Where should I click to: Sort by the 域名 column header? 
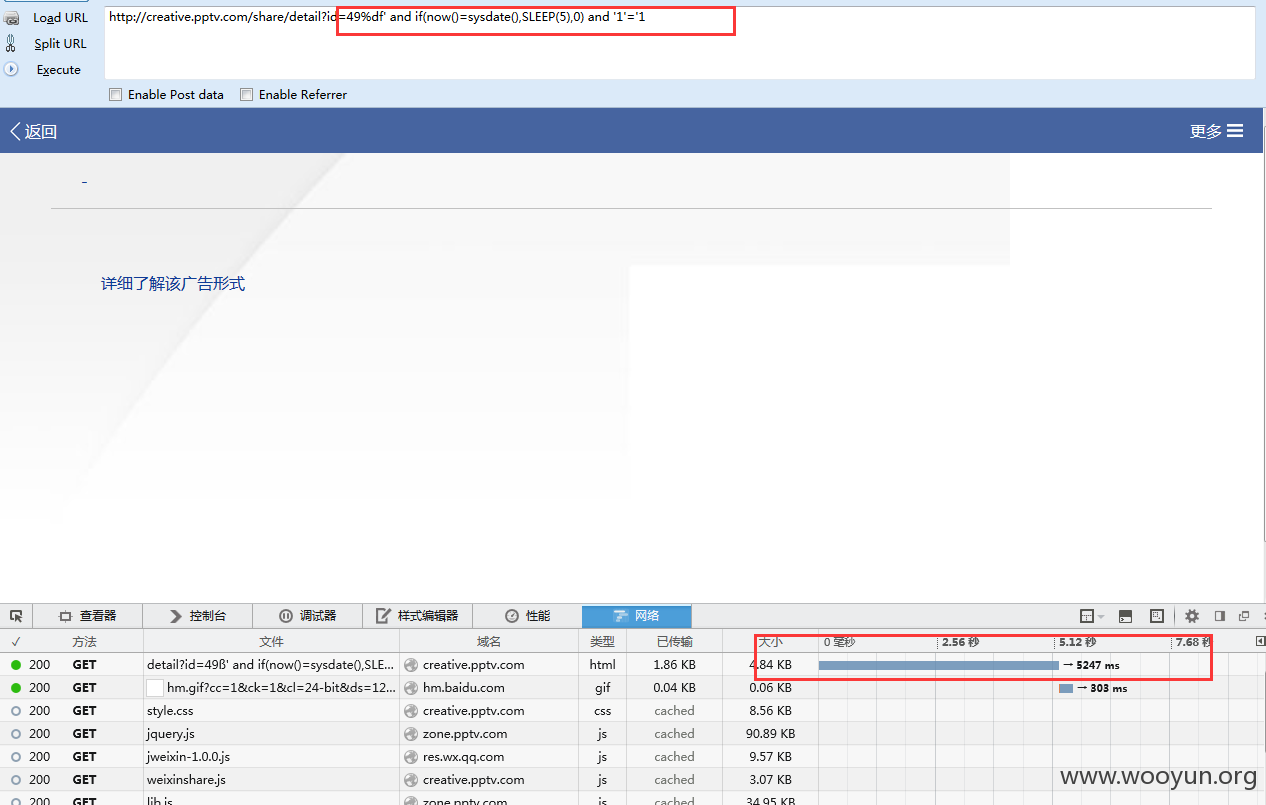(489, 642)
